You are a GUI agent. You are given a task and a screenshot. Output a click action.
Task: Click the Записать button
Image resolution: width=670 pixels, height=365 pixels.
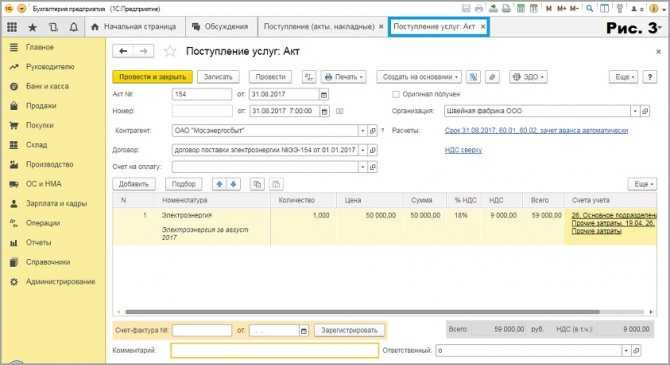click(218, 77)
